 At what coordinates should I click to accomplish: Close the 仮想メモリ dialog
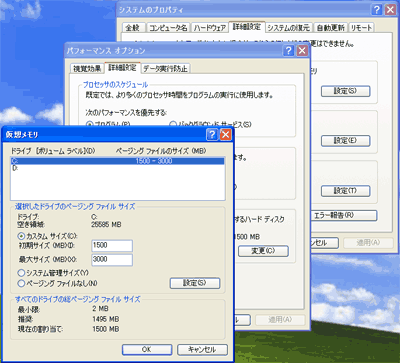[226, 135]
